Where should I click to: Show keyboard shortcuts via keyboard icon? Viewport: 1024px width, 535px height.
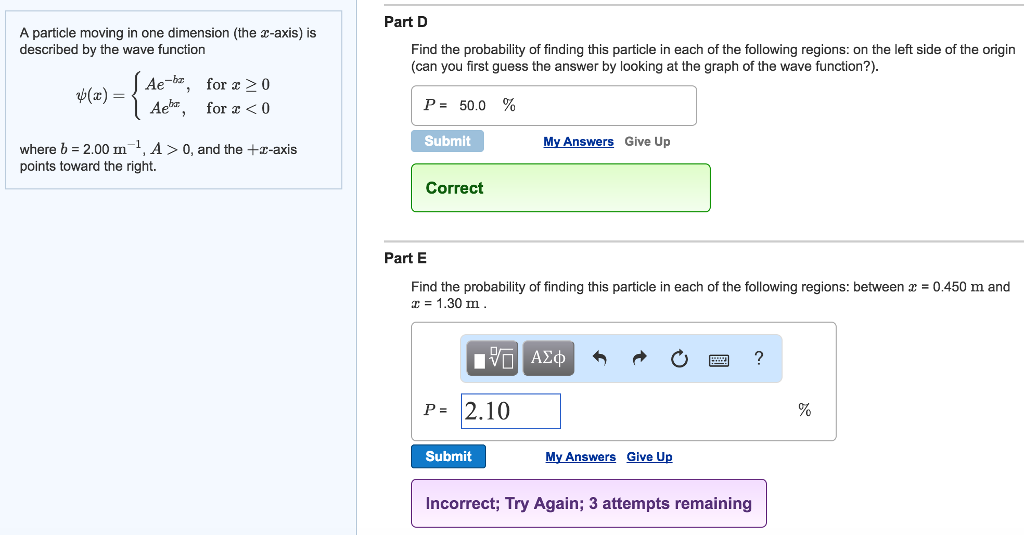pos(719,359)
